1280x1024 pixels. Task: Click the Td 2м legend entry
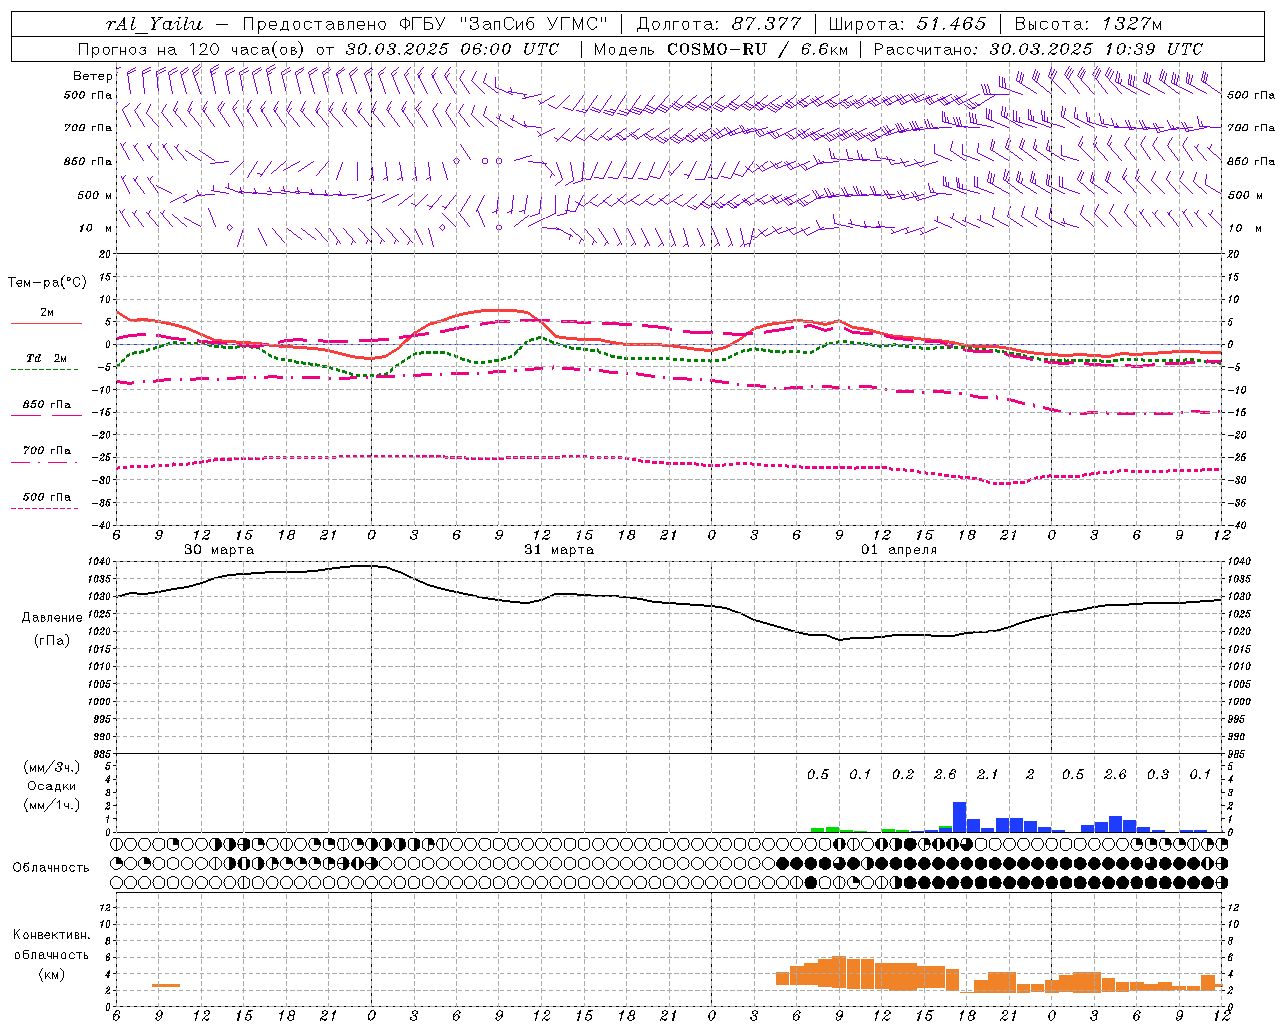coord(46,358)
